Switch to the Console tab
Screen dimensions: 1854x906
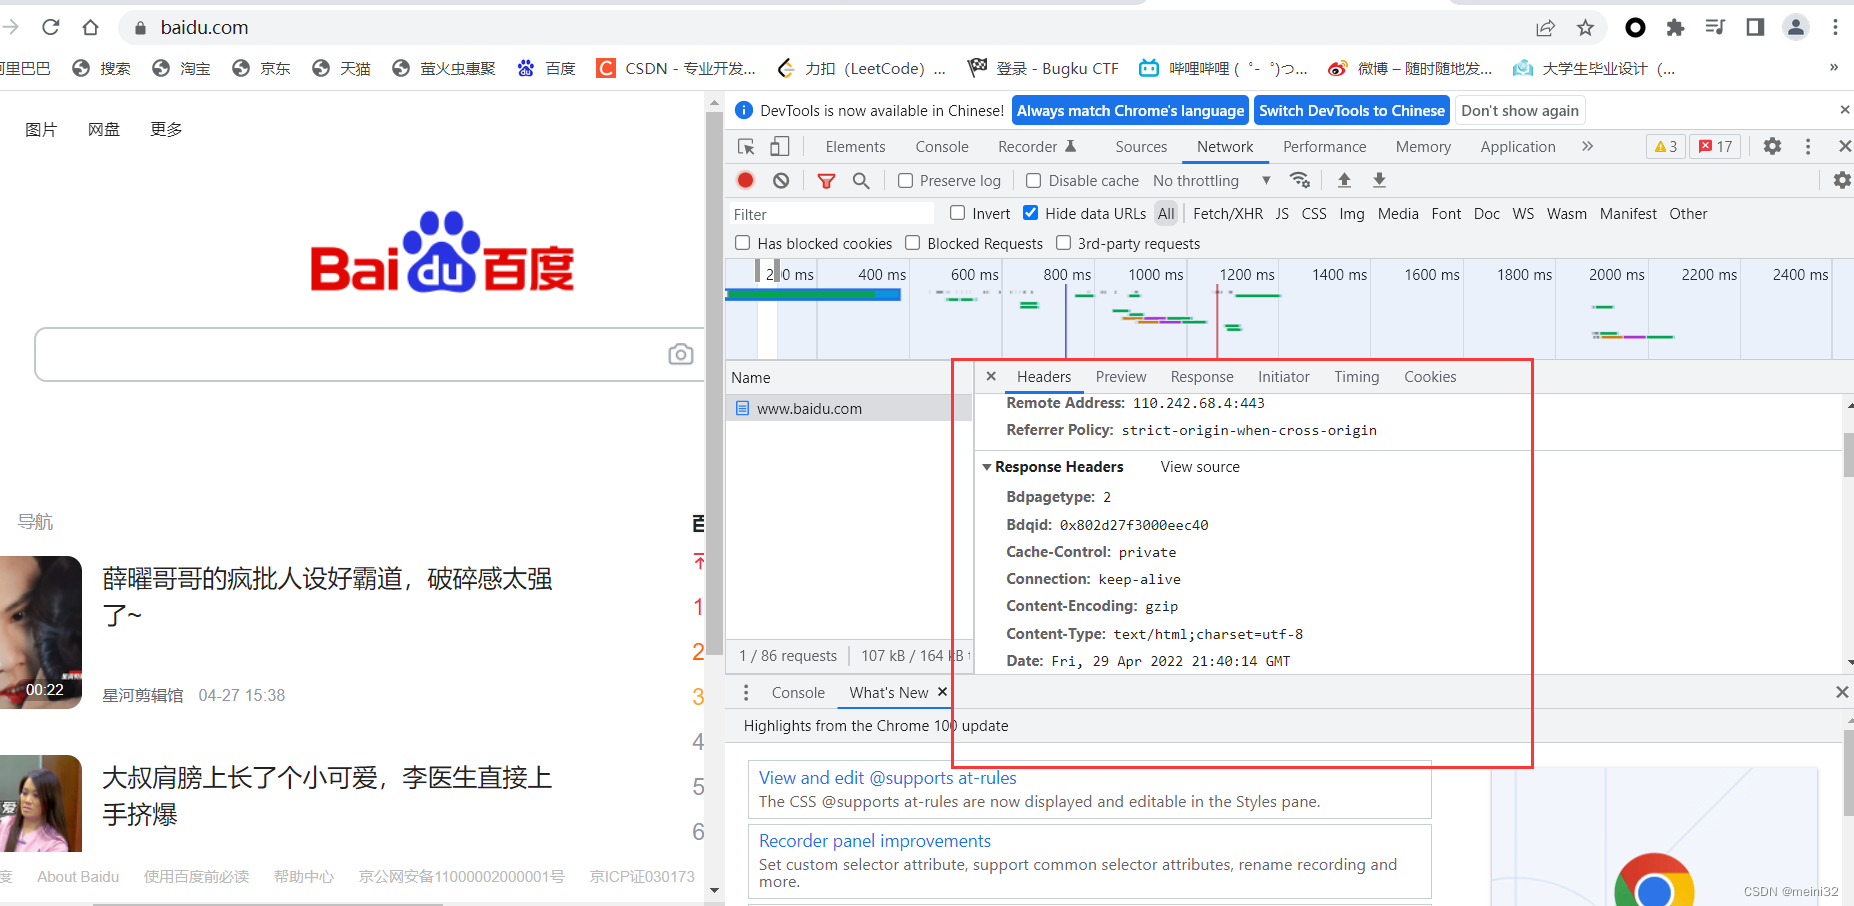pos(942,146)
